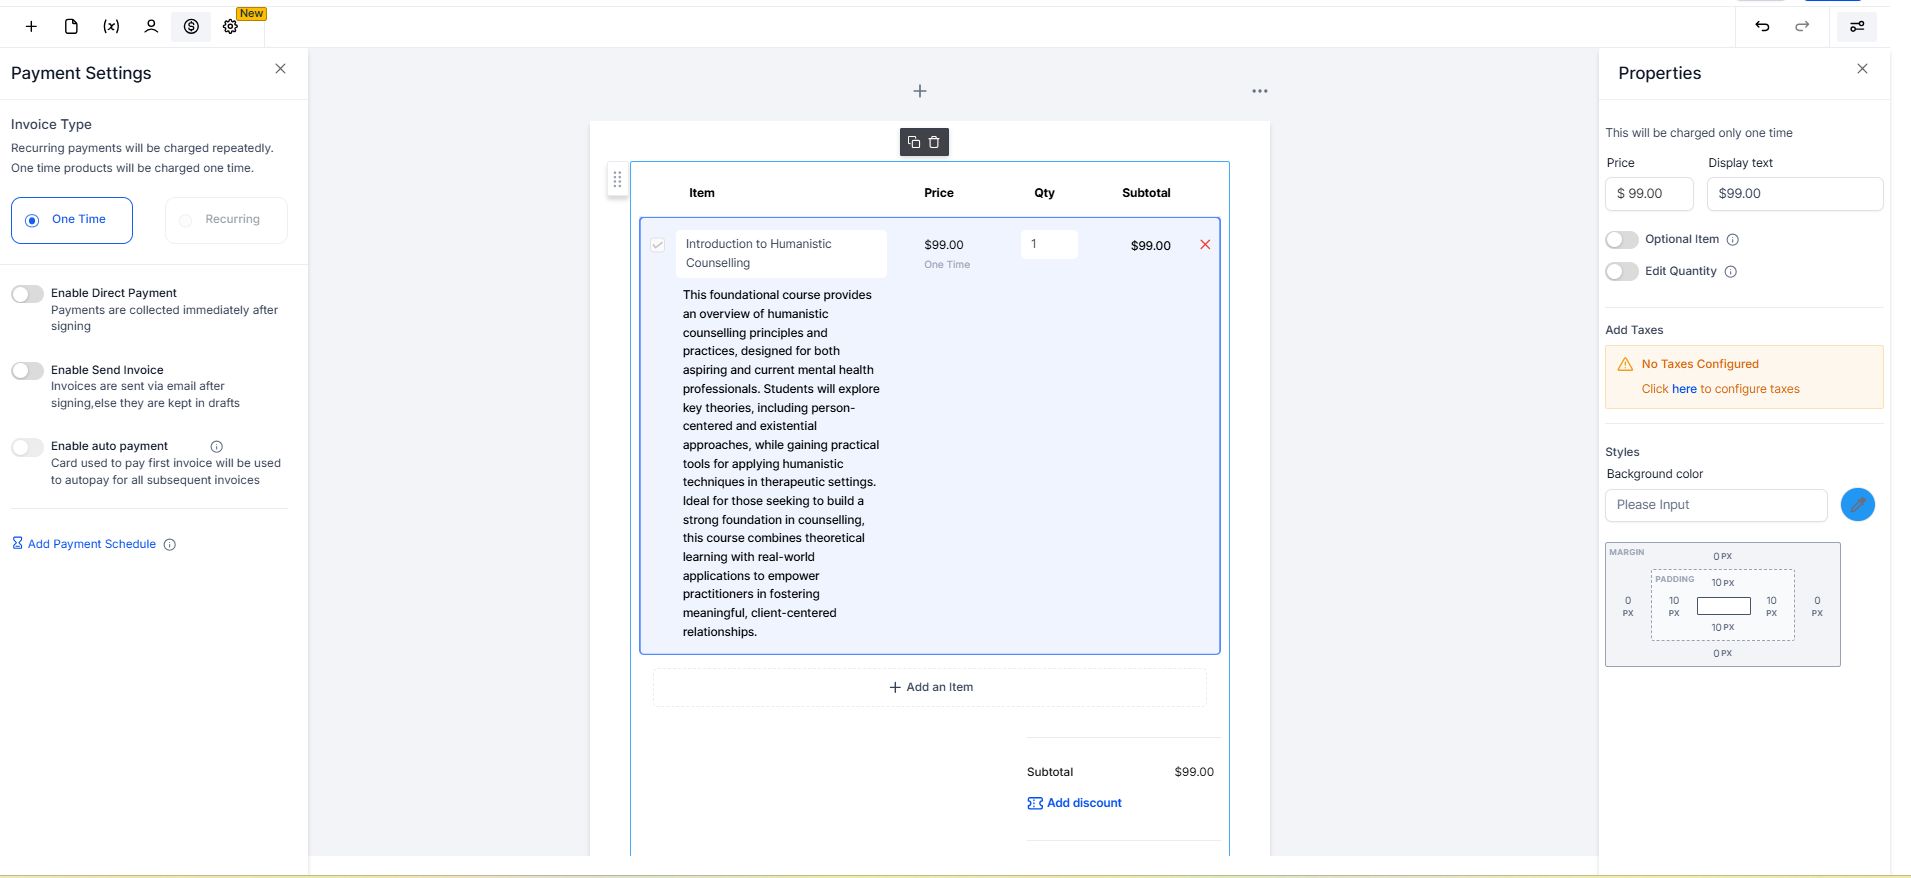Click the plus add element icon in top toolbar
Screen dimensions: 1911x878
click(x=31, y=27)
